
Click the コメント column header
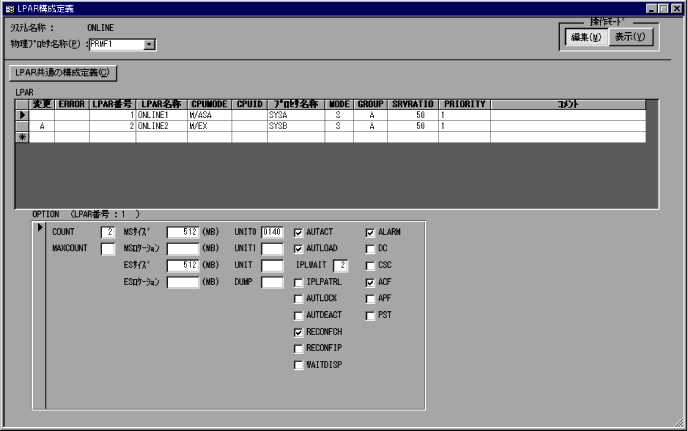point(568,104)
